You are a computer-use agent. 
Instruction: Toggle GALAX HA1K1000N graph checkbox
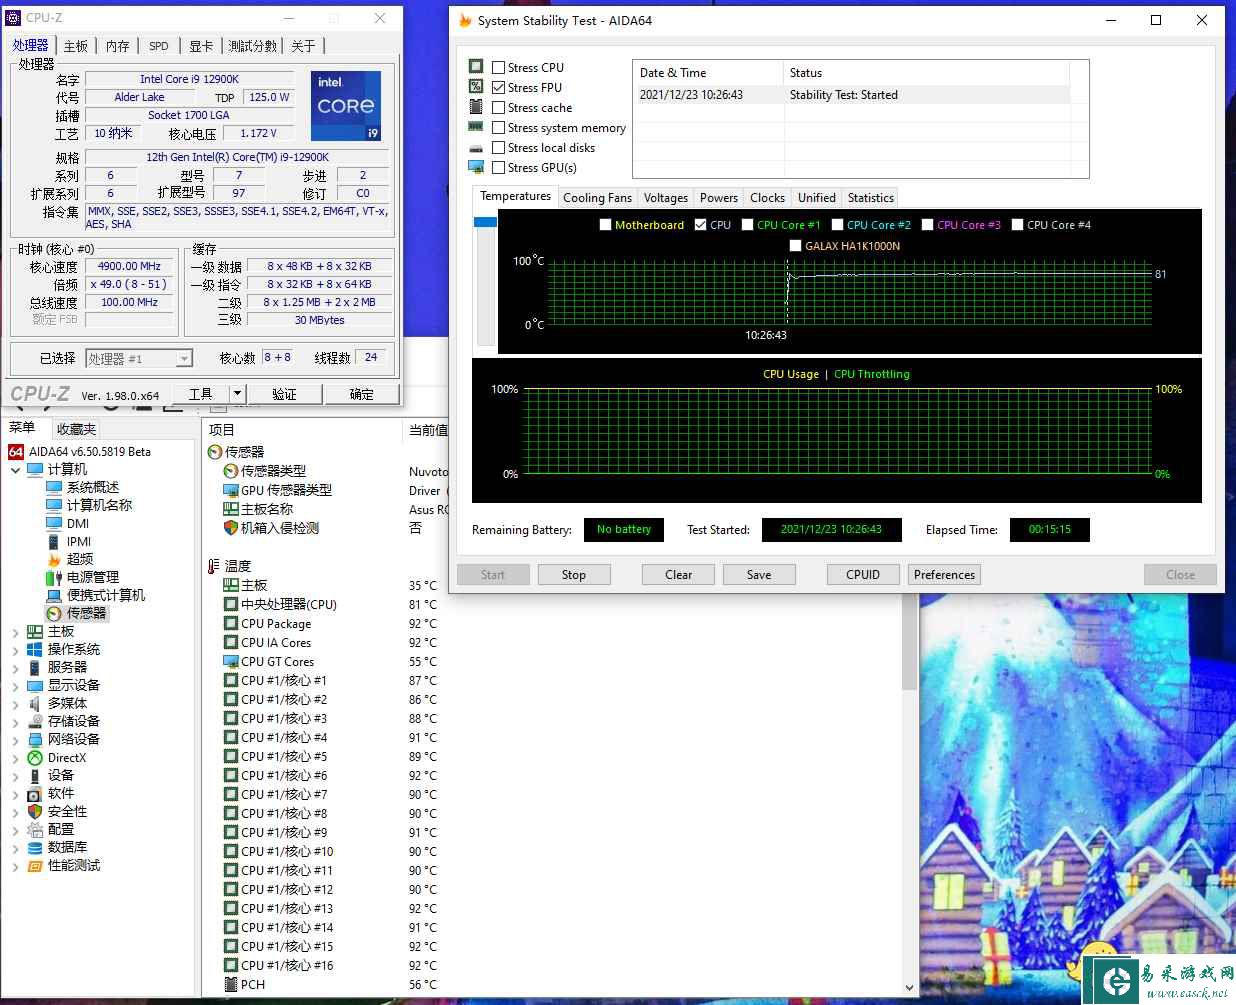(x=795, y=246)
